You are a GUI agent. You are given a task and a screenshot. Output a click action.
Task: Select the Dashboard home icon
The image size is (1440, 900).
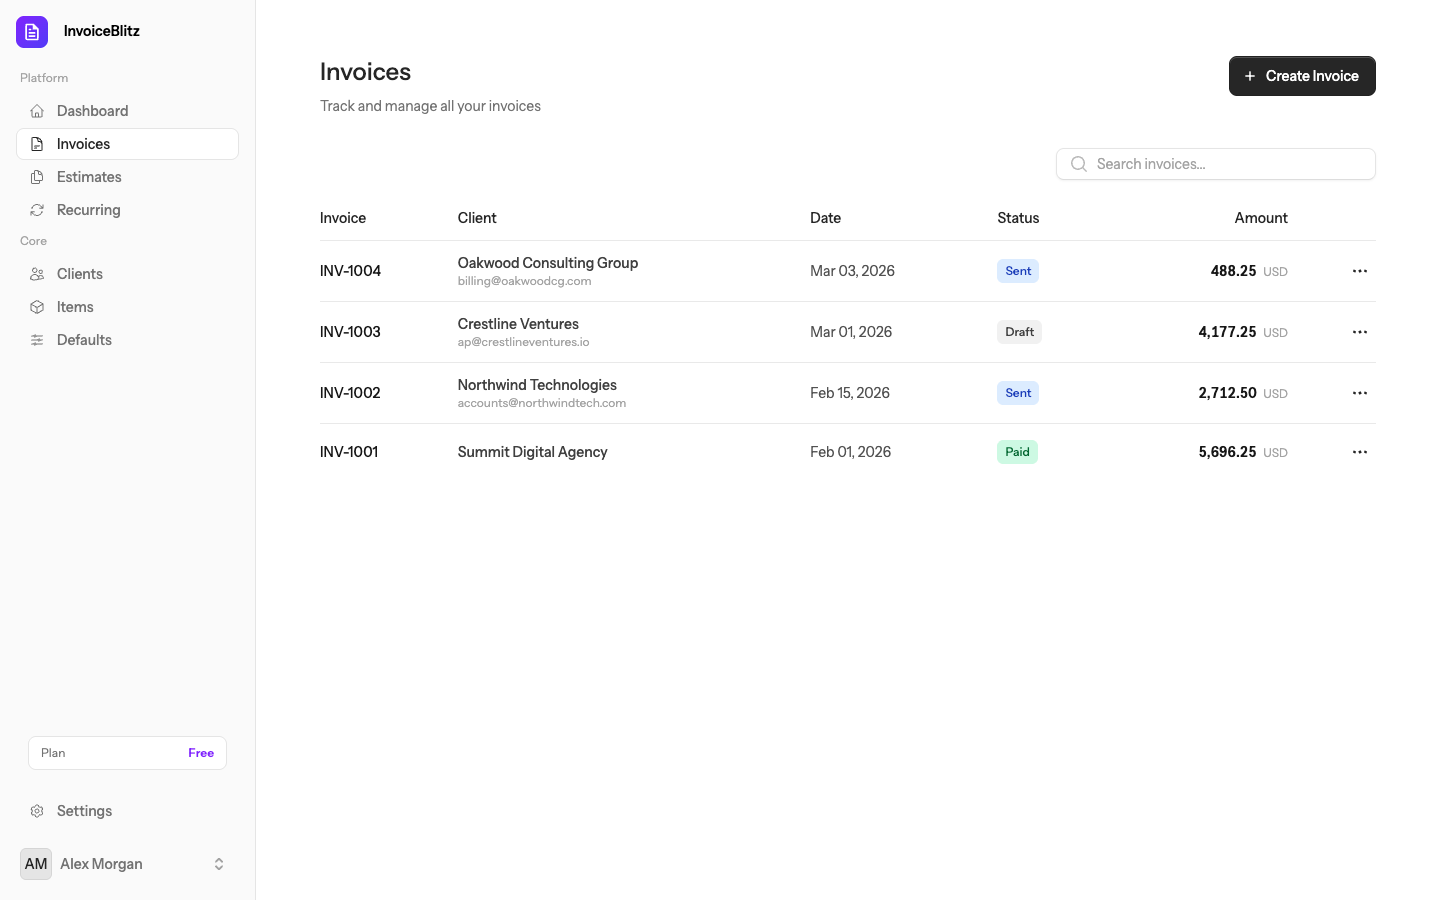pos(38,110)
